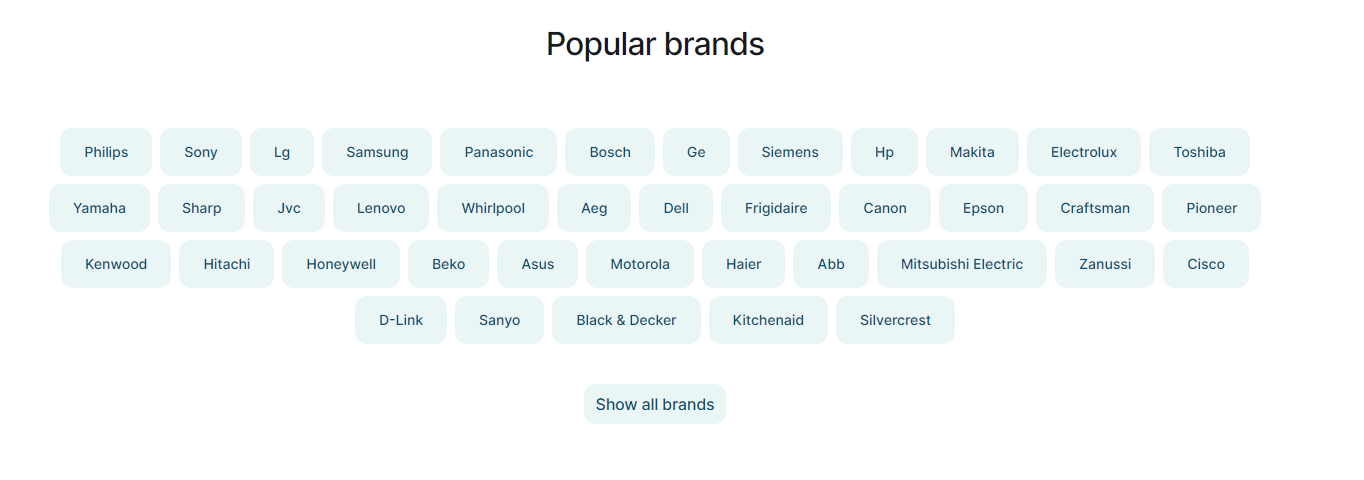Click the Yamaha brand button

click(x=99, y=208)
